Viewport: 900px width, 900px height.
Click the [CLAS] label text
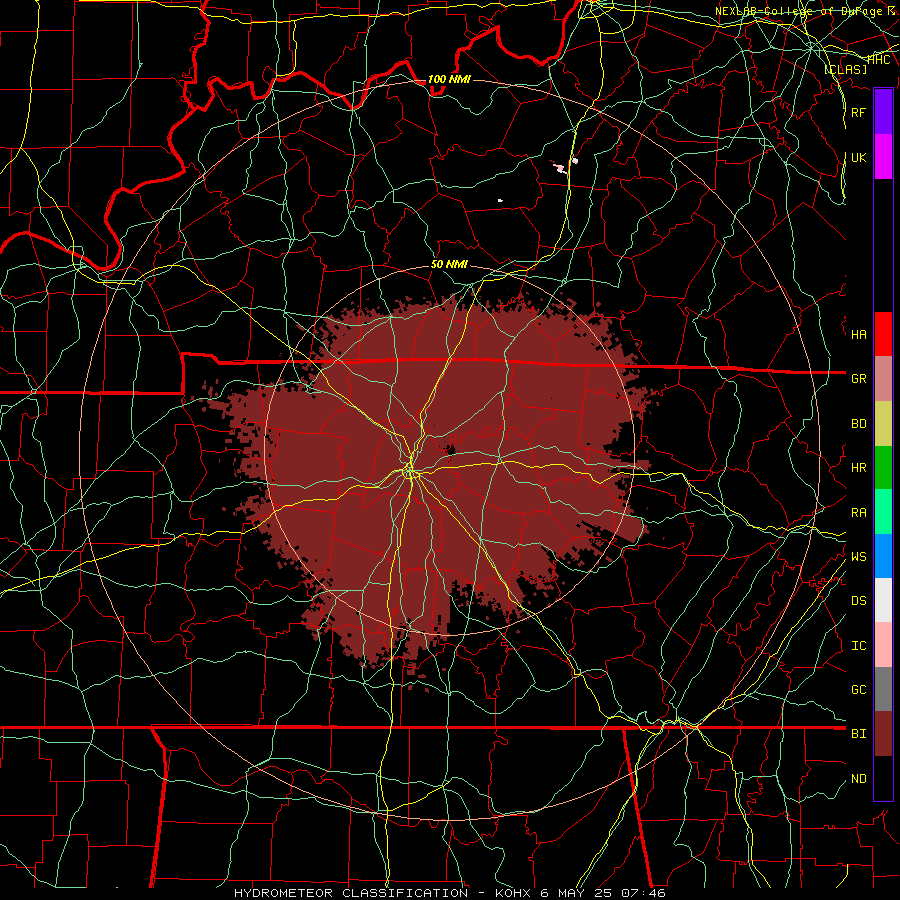(x=845, y=69)
